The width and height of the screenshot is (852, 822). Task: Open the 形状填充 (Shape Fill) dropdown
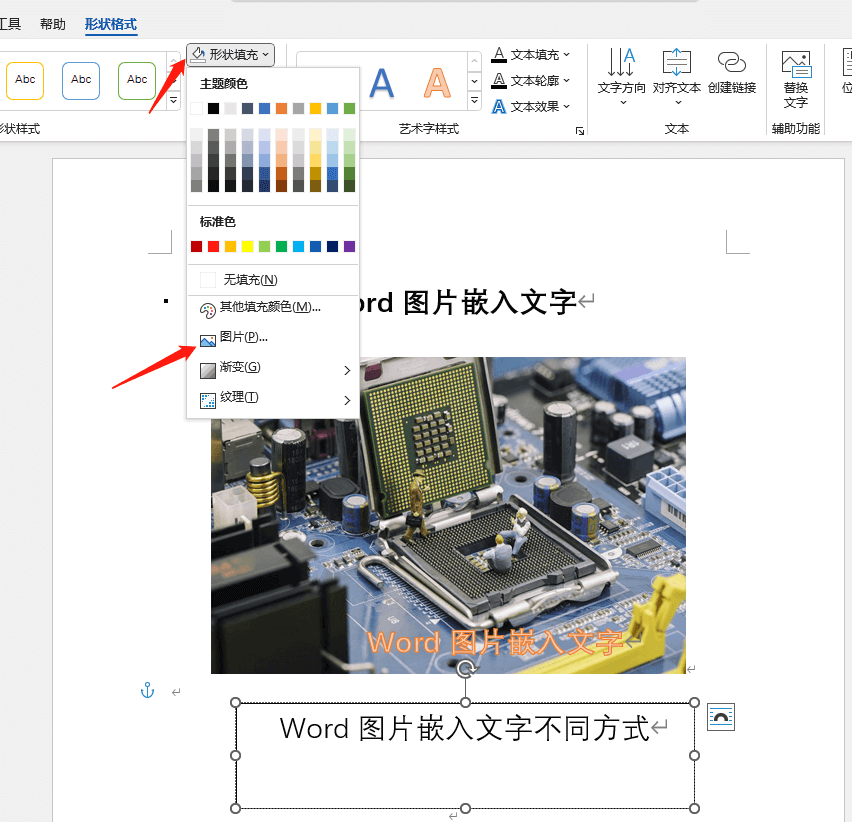tap(230, 55)
